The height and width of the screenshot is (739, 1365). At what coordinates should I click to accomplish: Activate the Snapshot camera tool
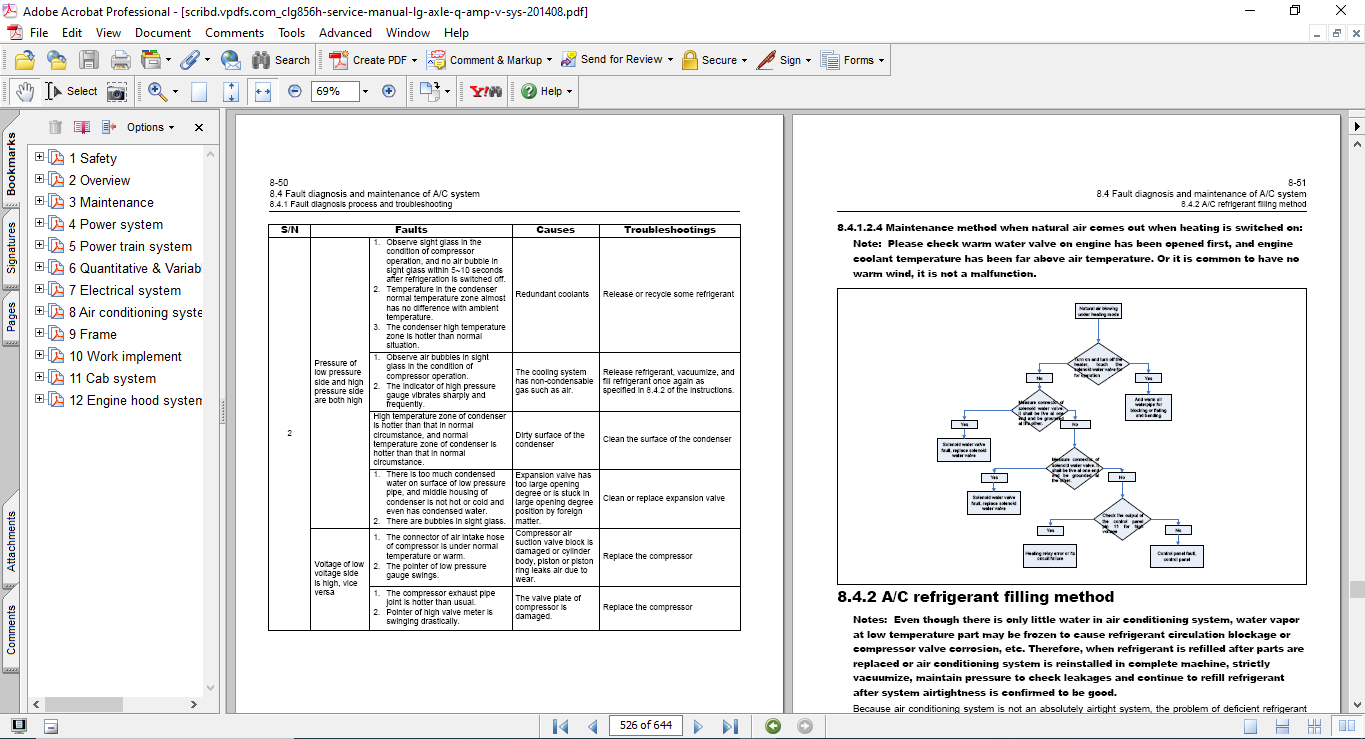tap(117, 91)
